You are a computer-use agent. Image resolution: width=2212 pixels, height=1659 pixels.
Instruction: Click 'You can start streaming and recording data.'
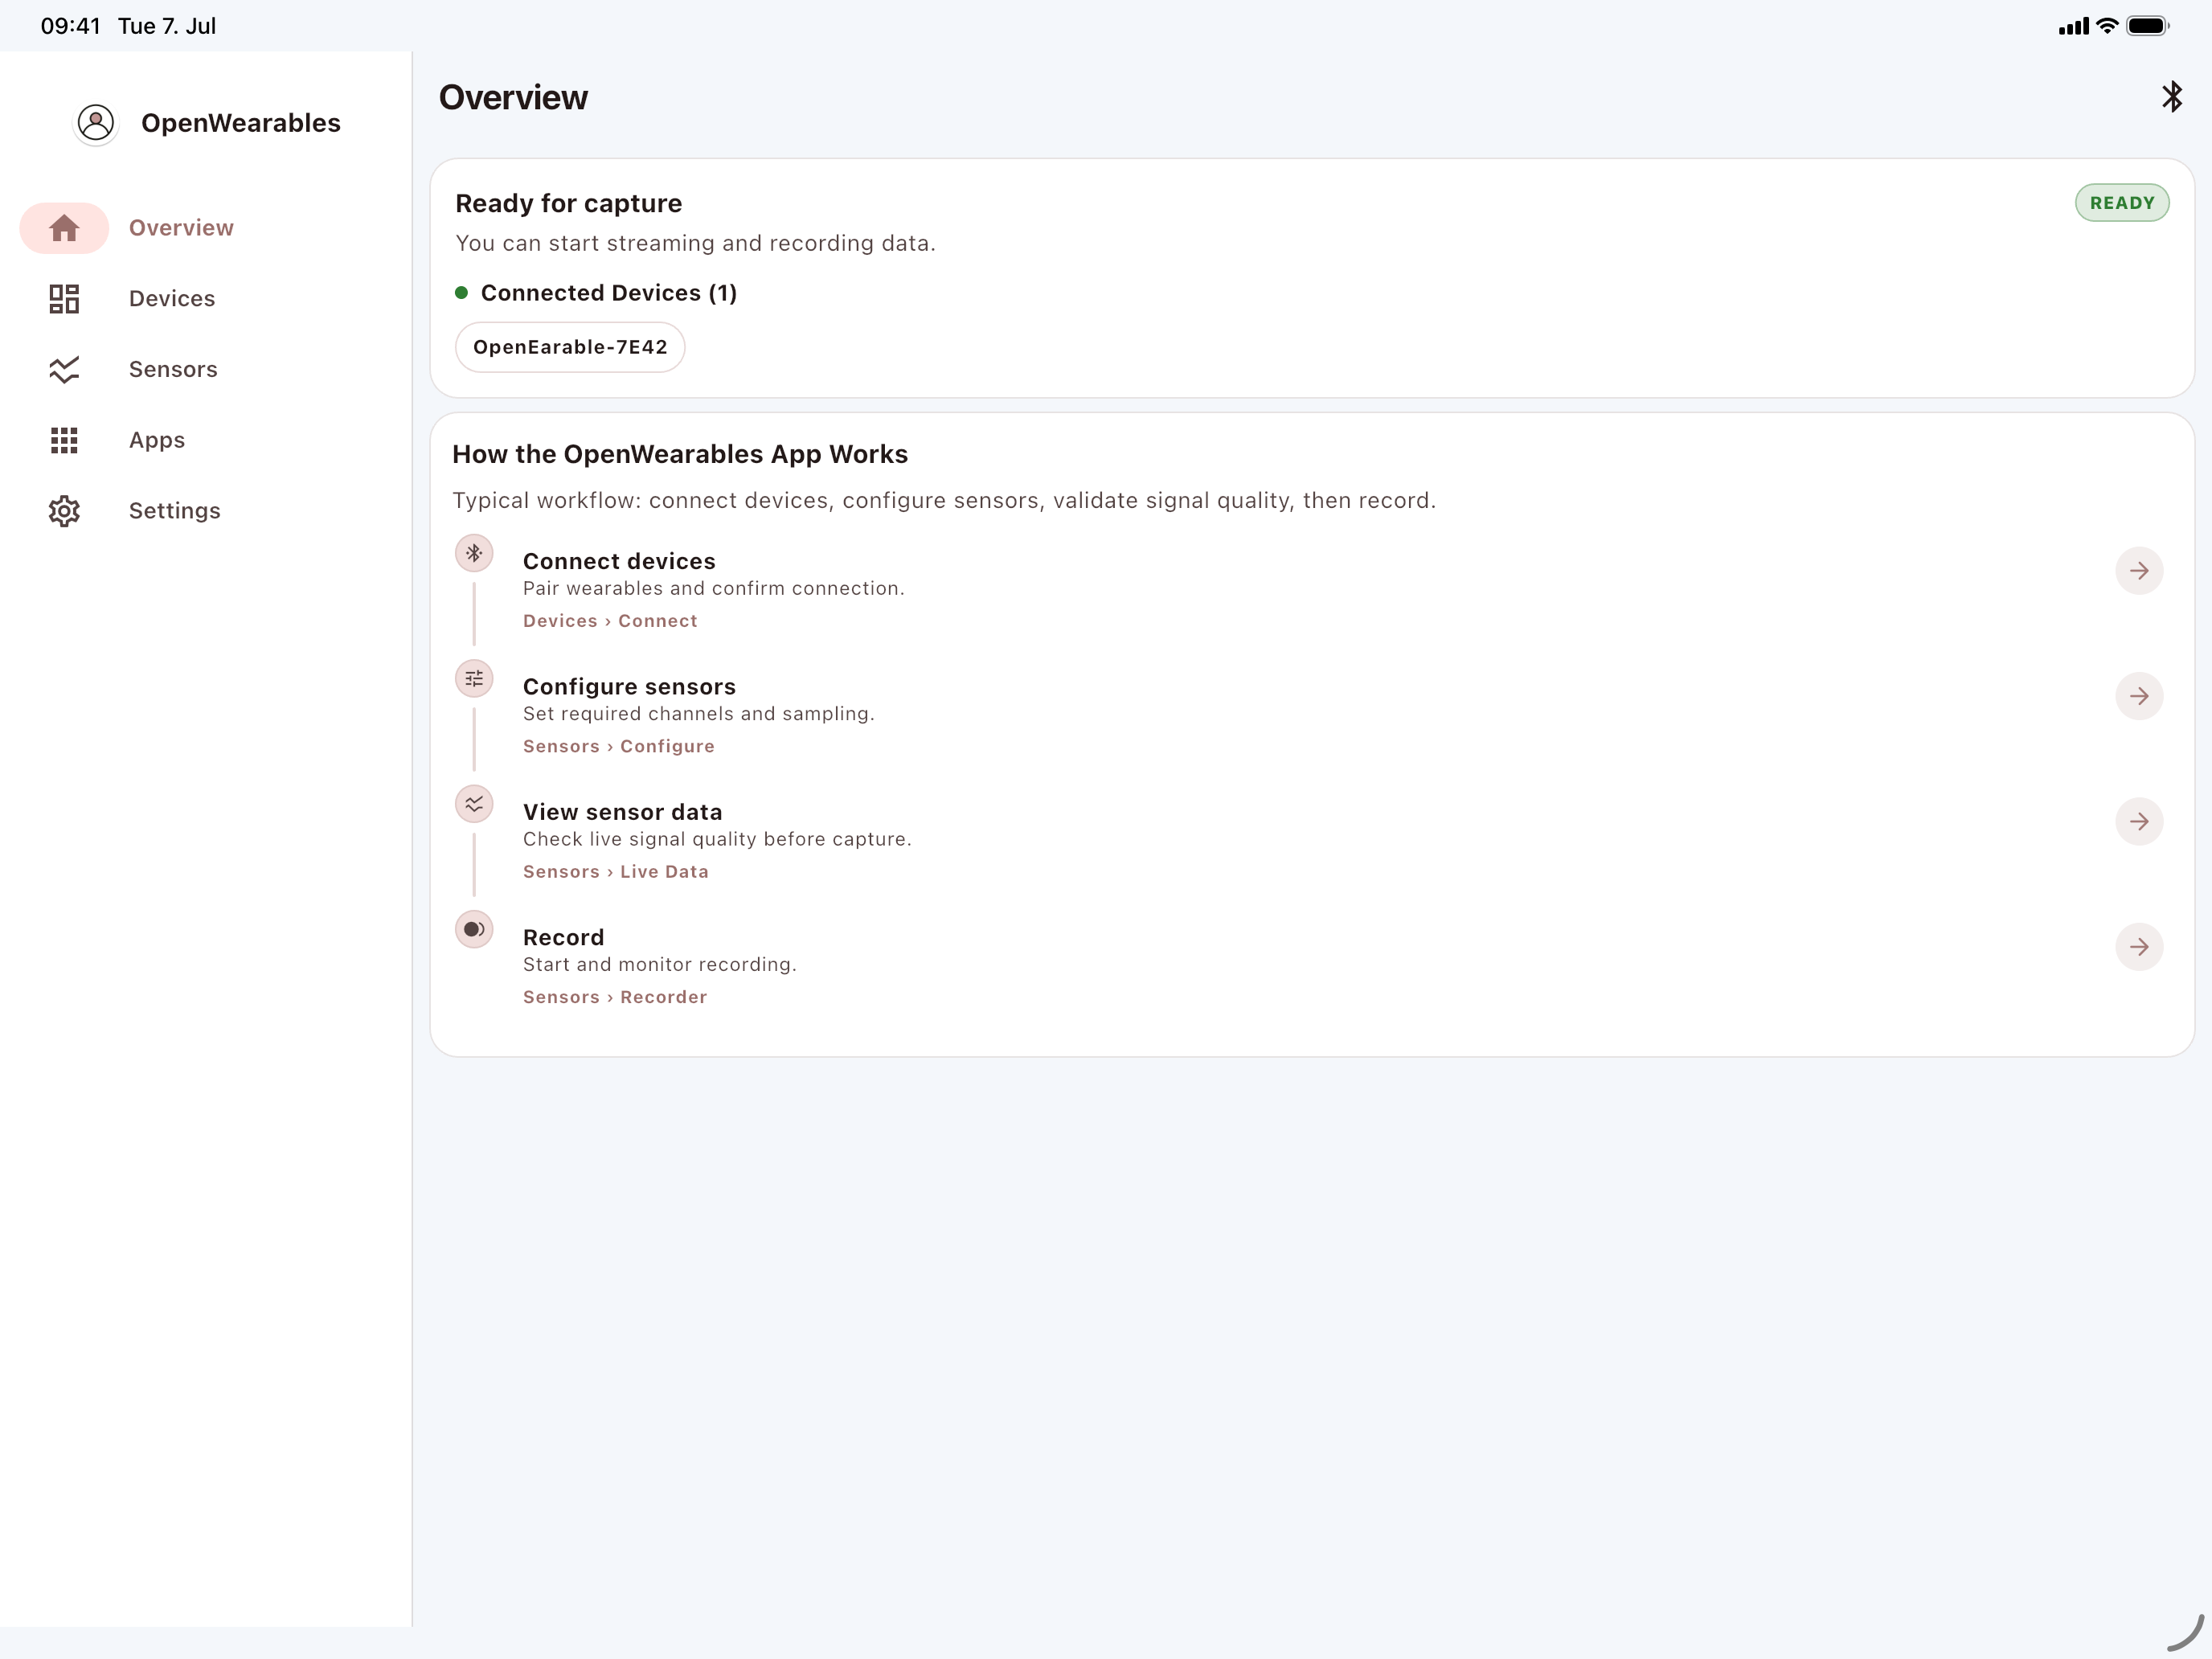pos(696,243)
